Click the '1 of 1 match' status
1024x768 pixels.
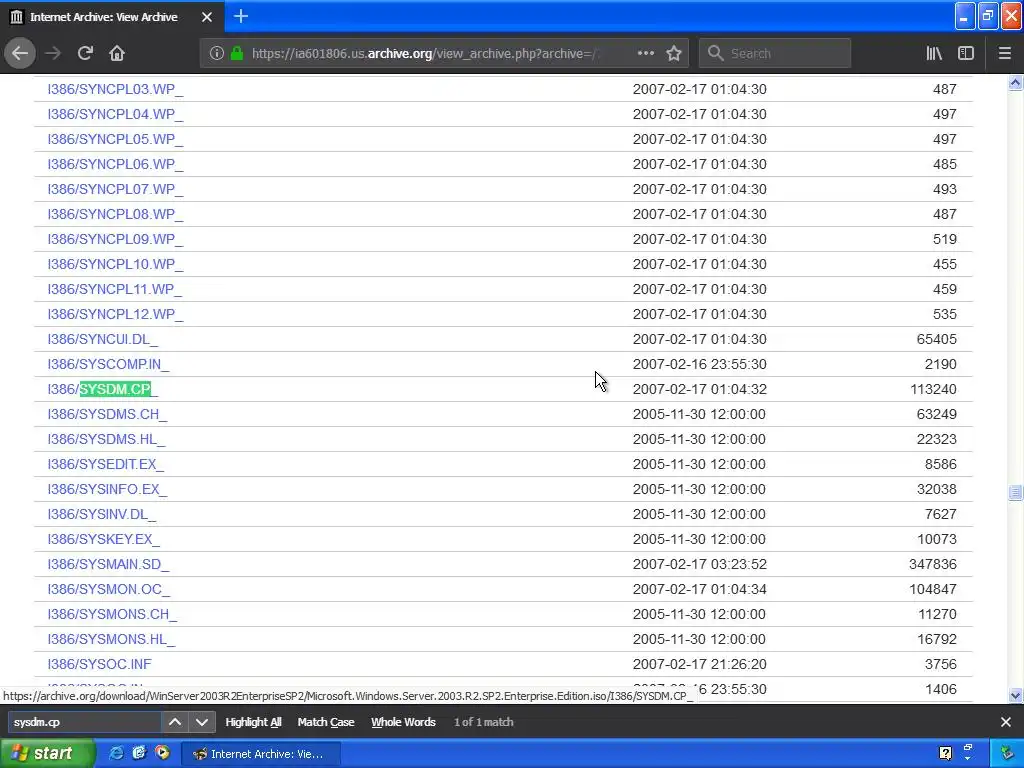point(483,722)
